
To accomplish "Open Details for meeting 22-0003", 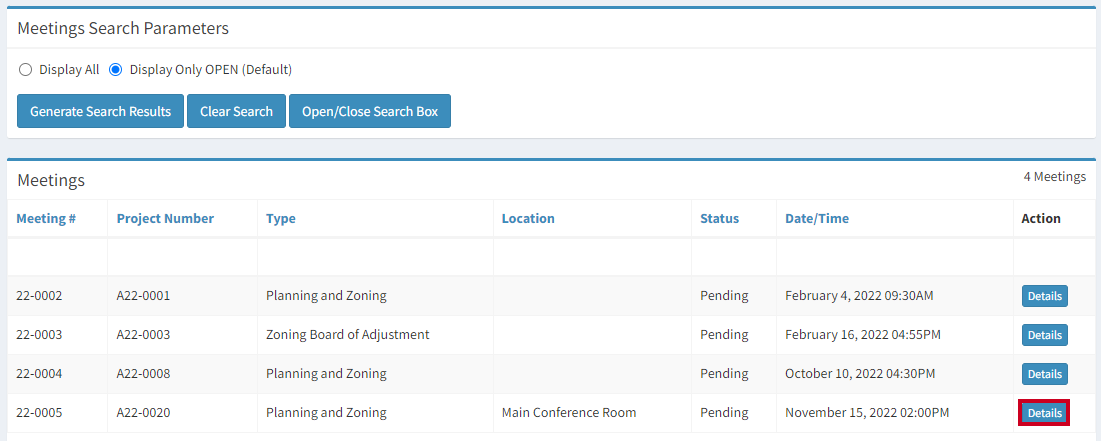I will tap(1044, 335).
